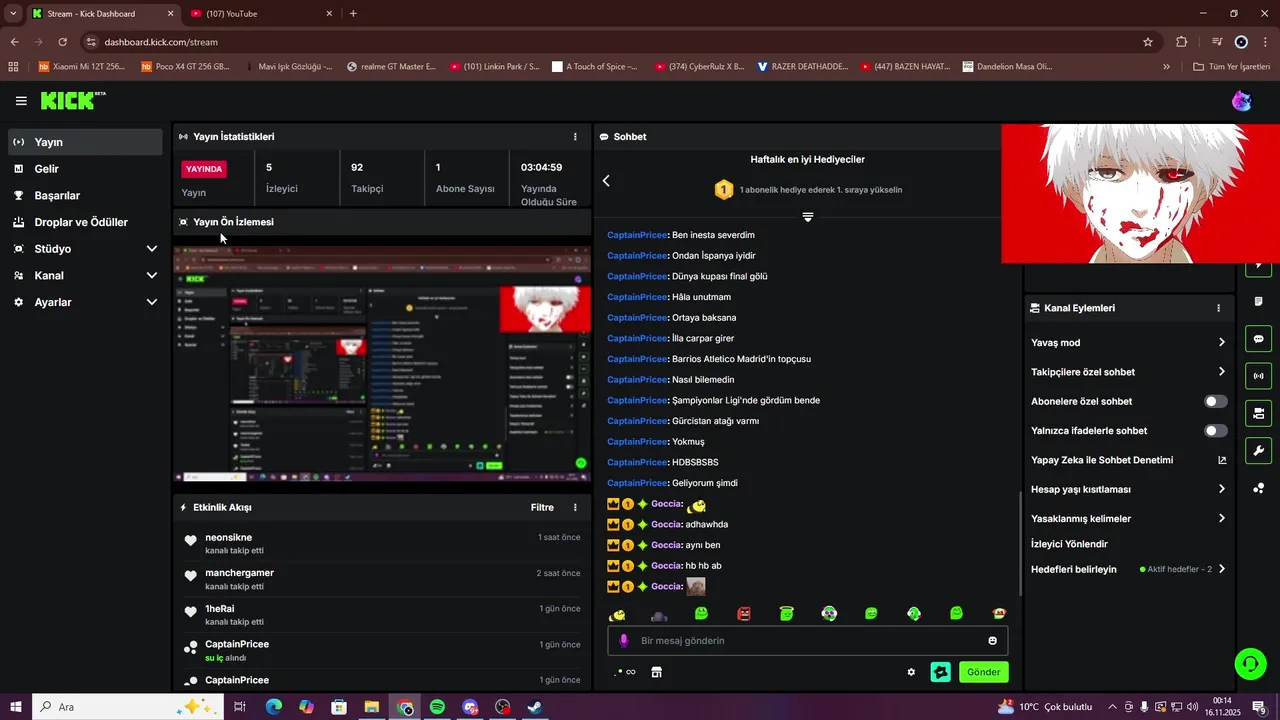The image size is (1280, 720).
Task: Open İzleyici Yönlendir
Action: (1069, 544)
